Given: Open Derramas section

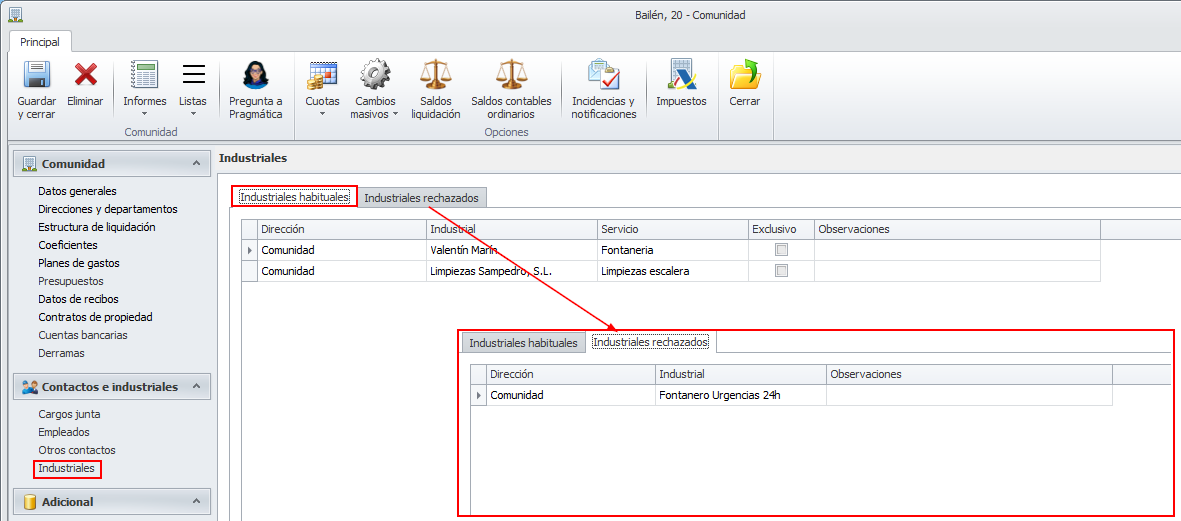Looking at the screenshot, I should tap(62, 352).
